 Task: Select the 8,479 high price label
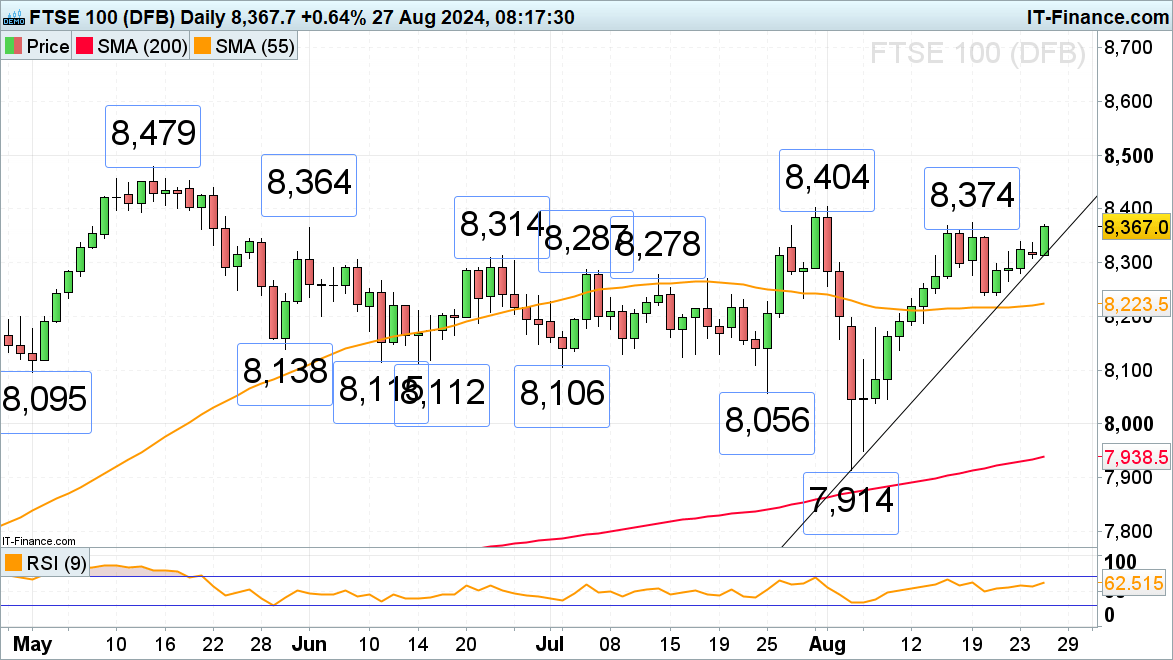pyautogui.click(x=153, y=135)
